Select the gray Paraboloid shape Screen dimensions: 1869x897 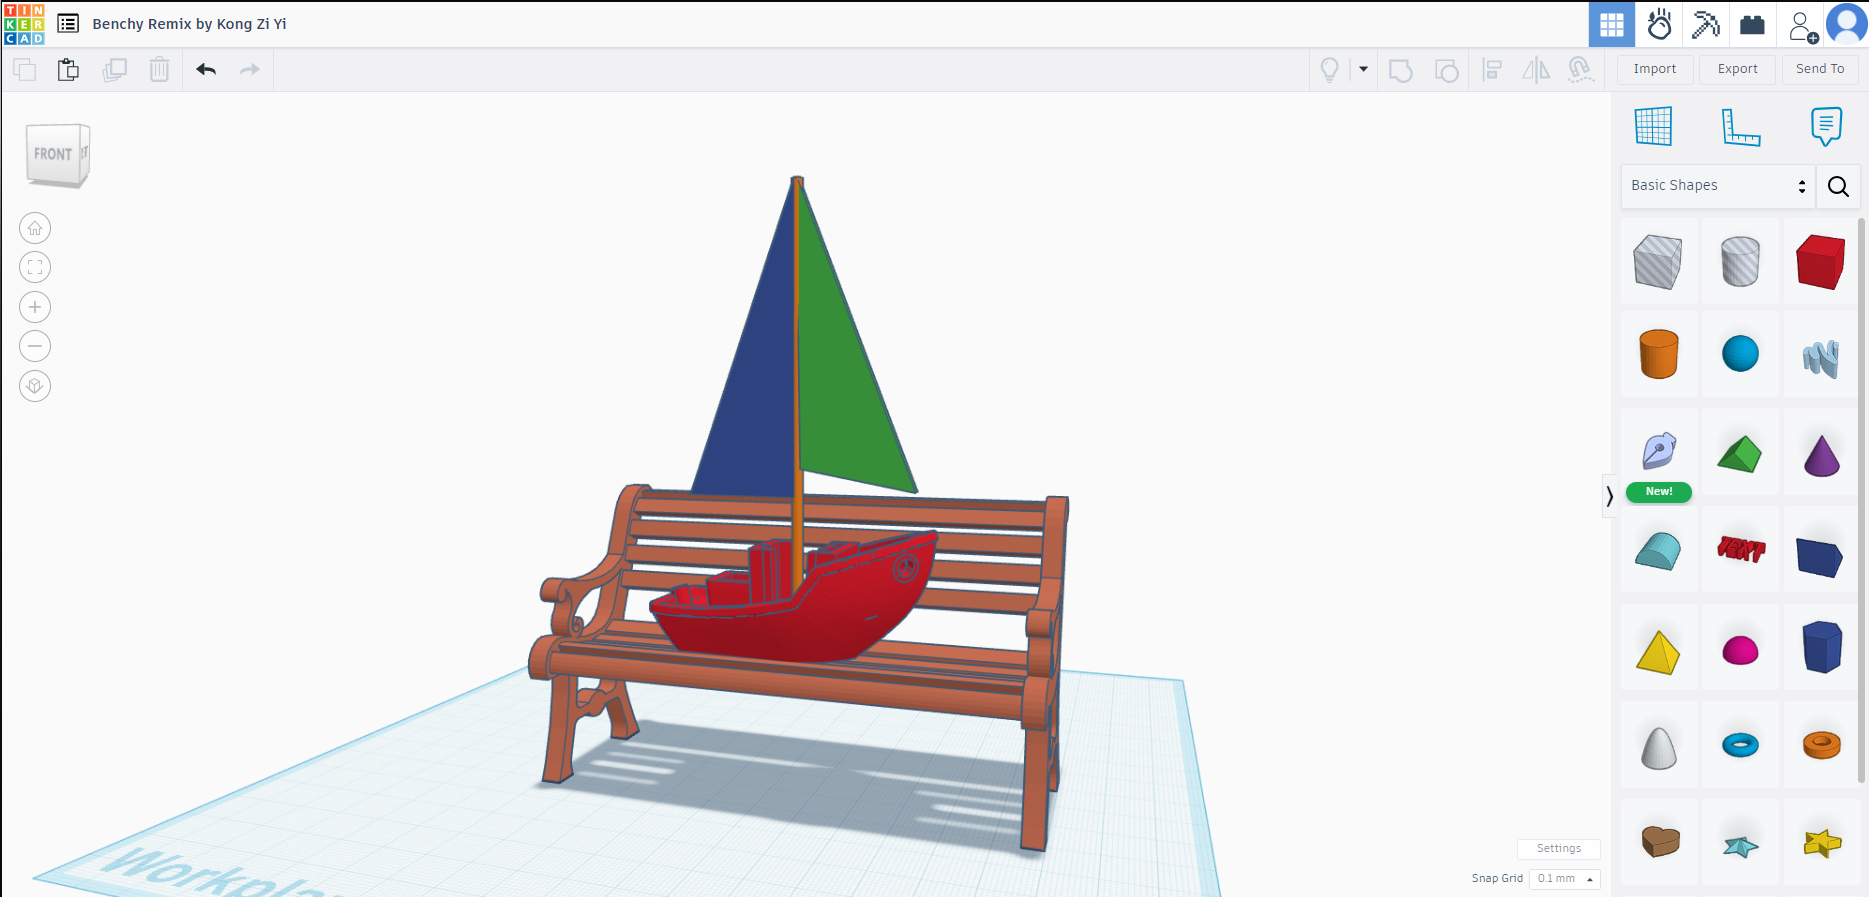(x=1659, y=748)
